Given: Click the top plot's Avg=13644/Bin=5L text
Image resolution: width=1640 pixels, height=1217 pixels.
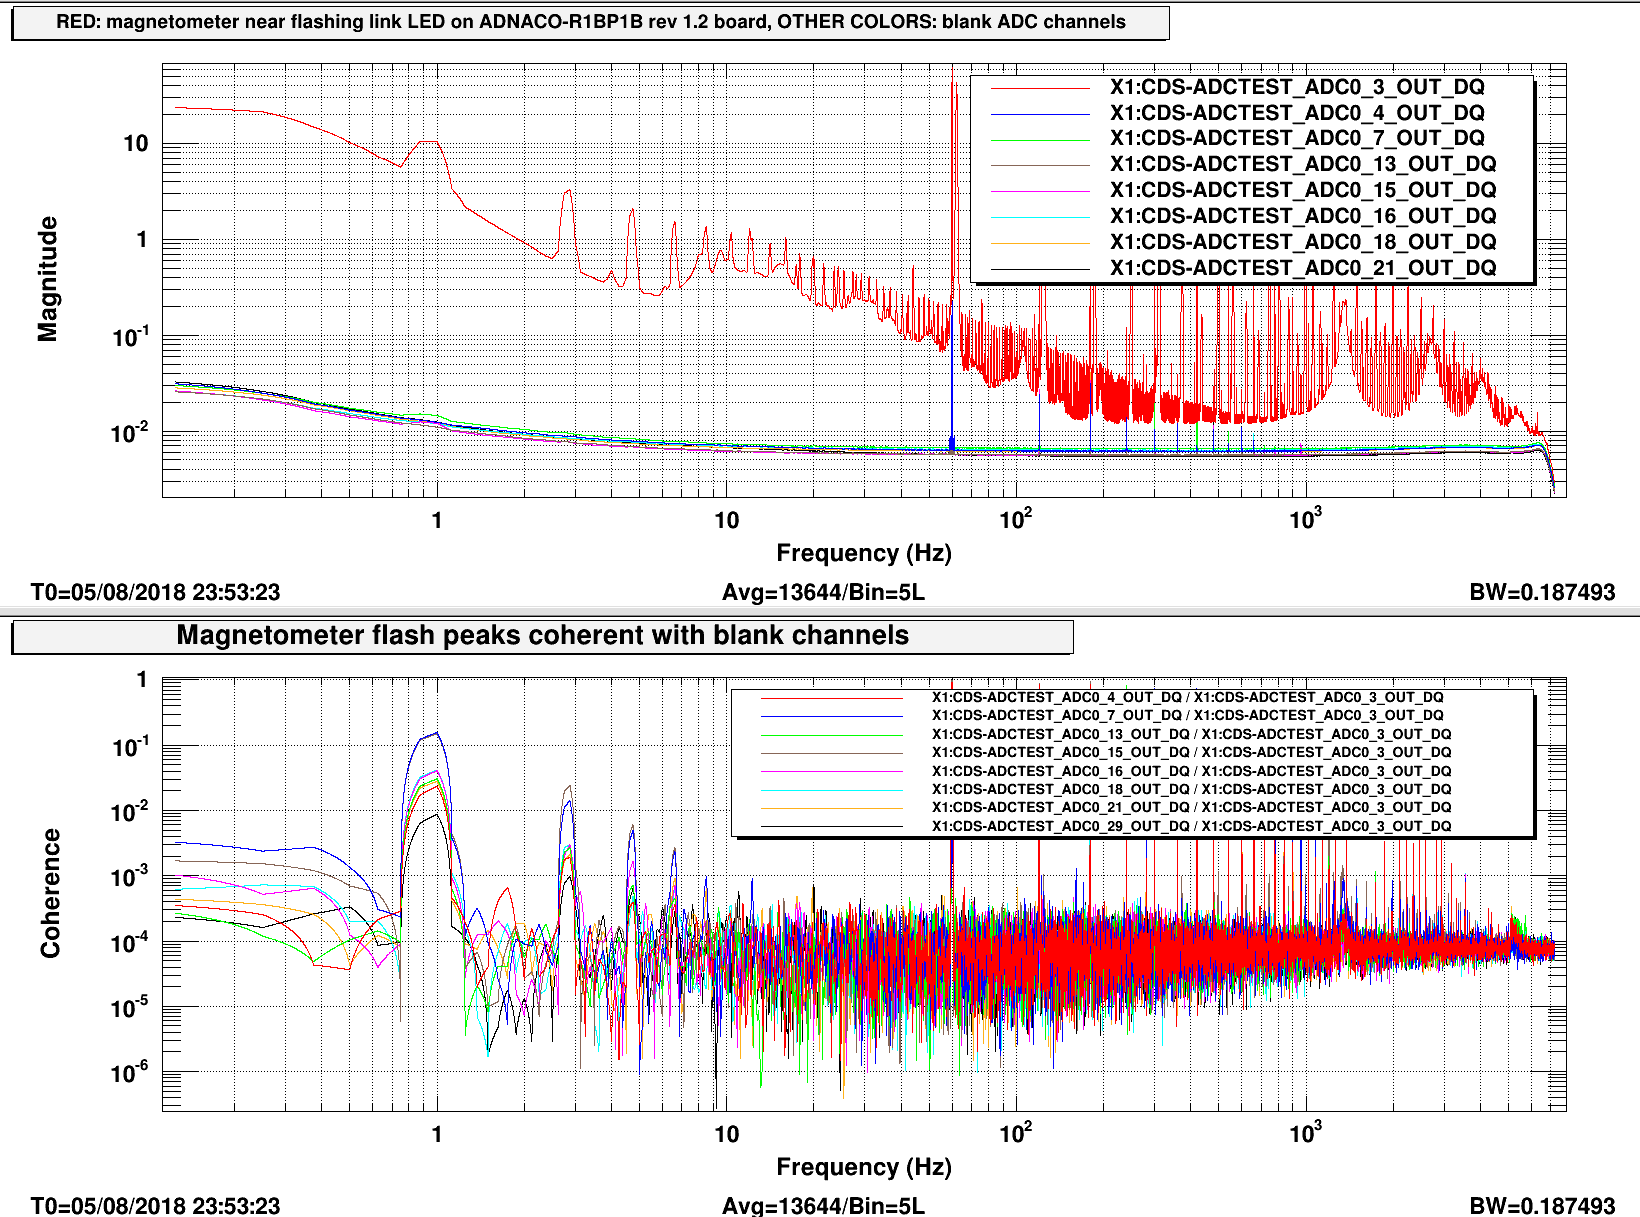Looking at the screenshot, I should click(823, 592).
